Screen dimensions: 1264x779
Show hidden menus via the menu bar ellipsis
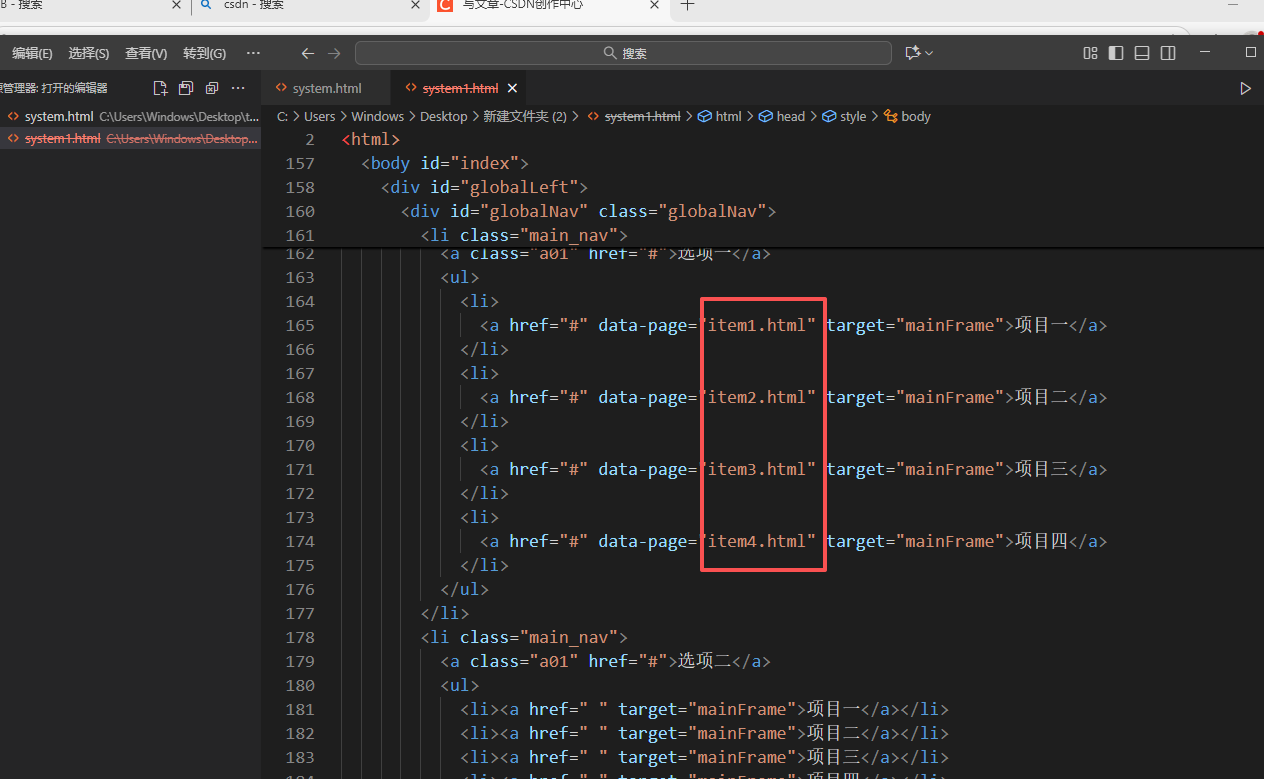pyautogui.click(x=253, y=53)
